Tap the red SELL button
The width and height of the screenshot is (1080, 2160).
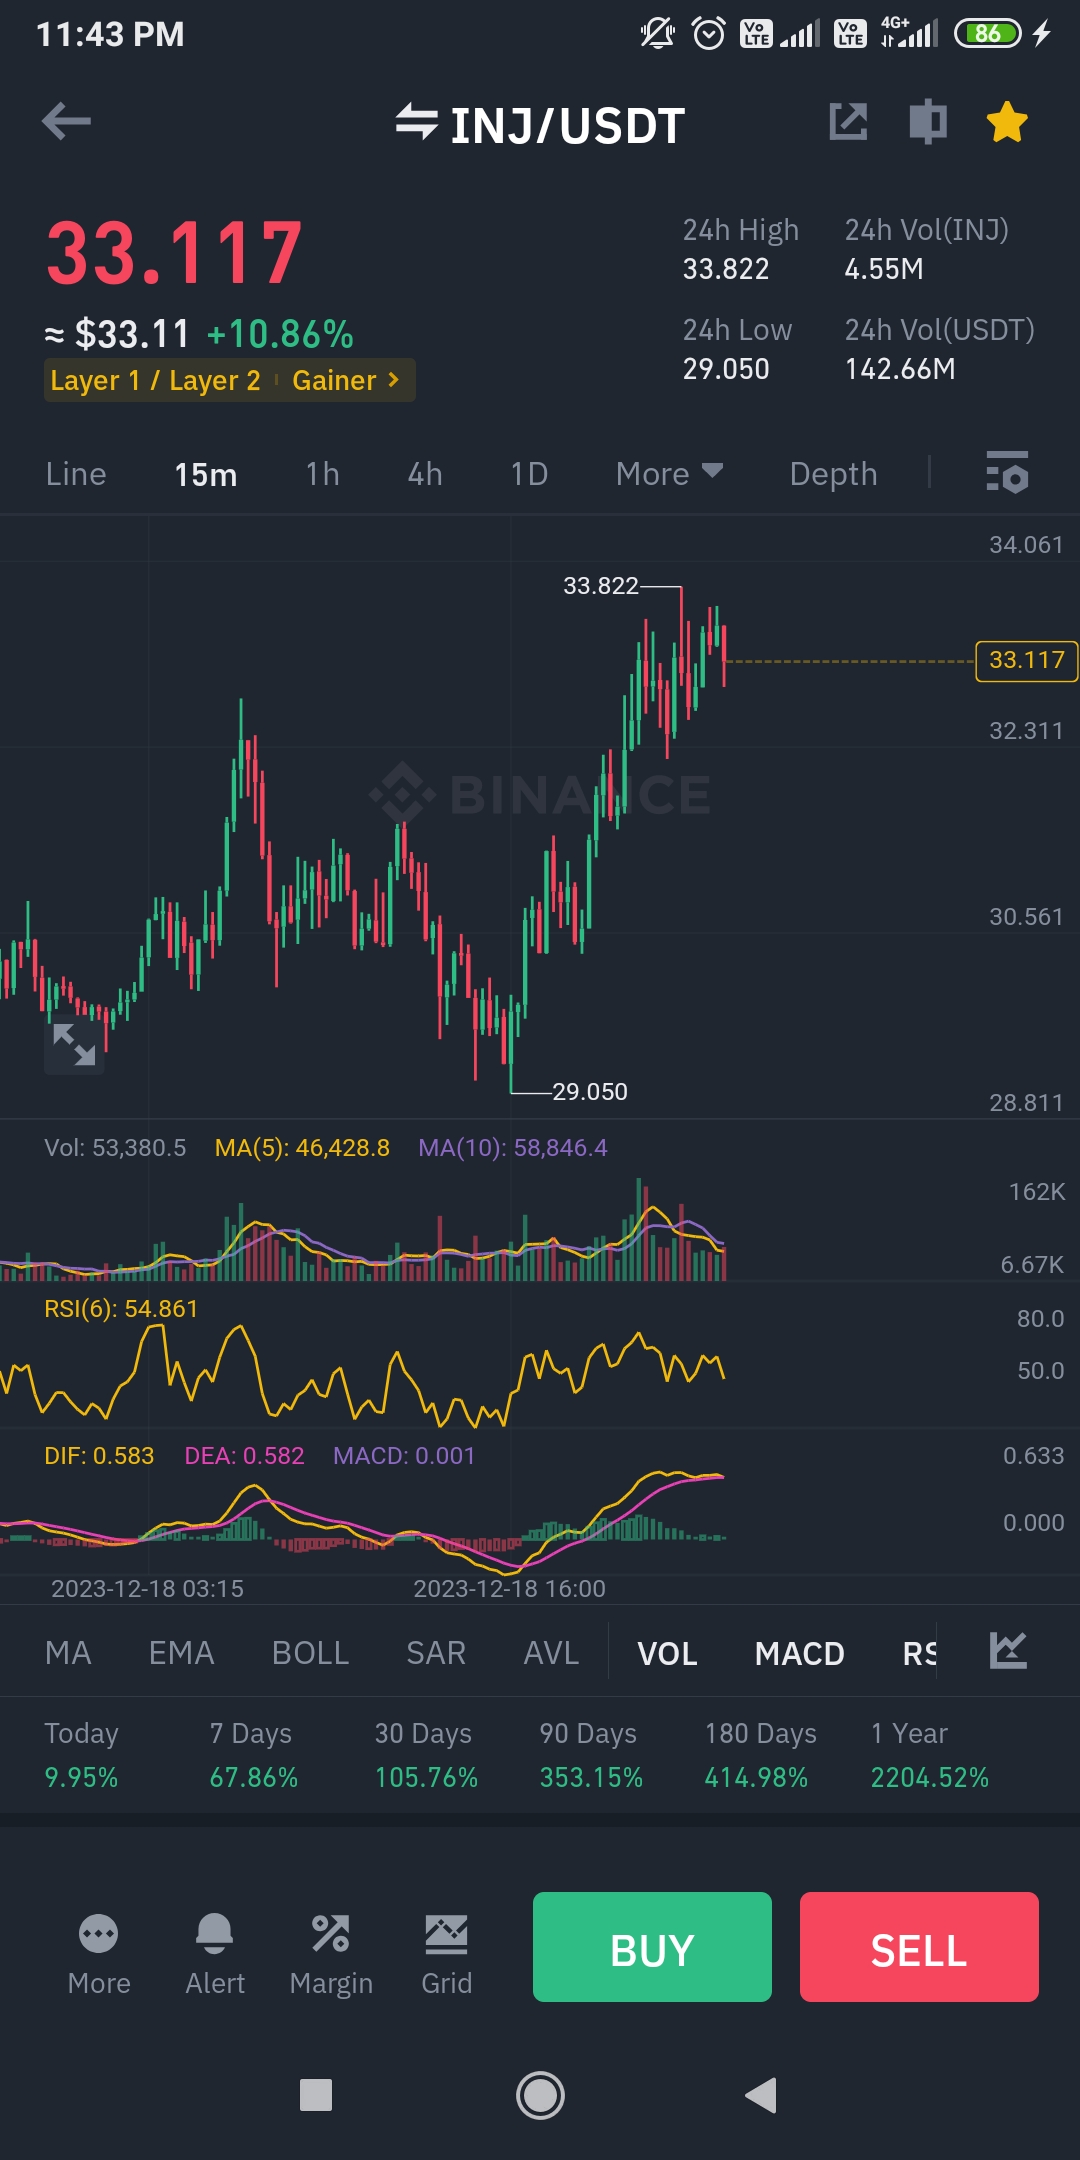(919, 1947)
